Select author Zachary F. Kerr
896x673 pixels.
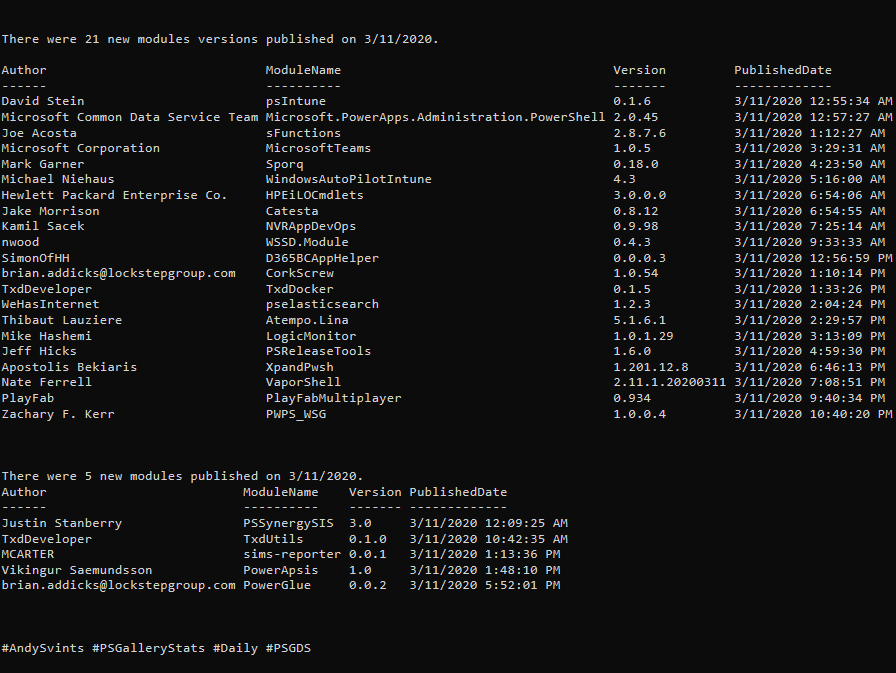click(58, 414)
